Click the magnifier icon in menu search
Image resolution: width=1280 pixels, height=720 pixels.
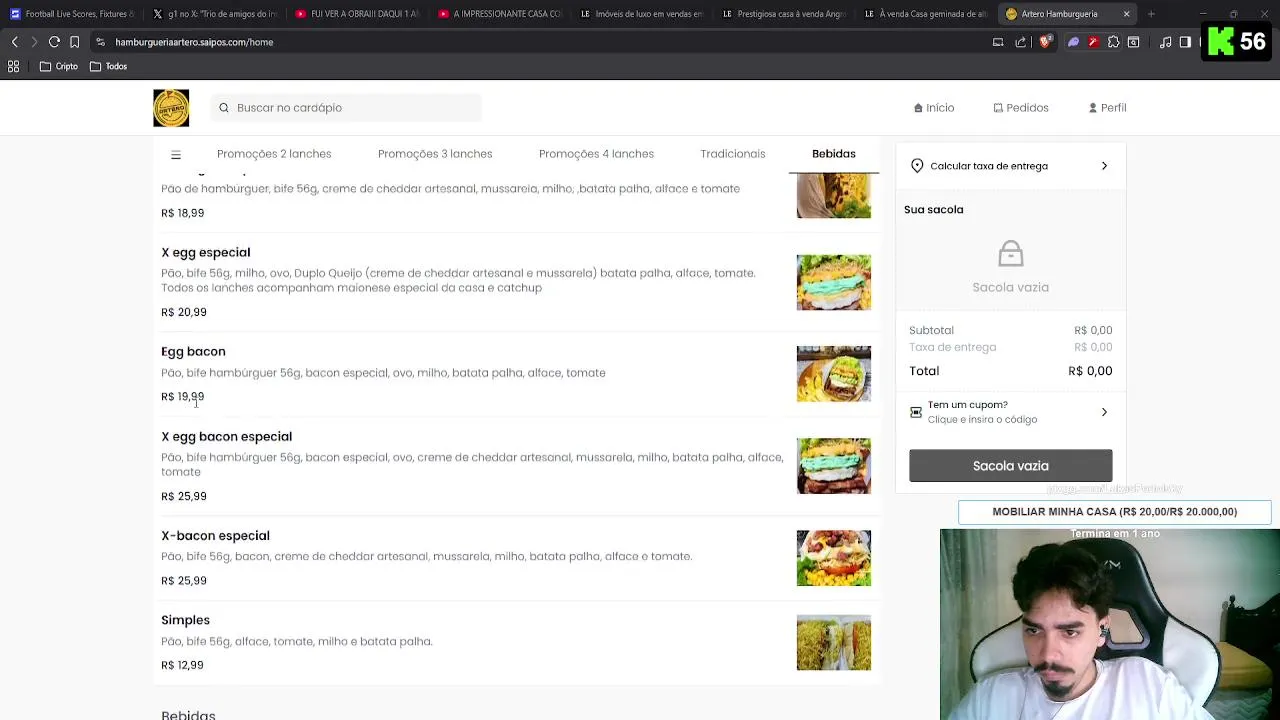(x=224, y=108)
